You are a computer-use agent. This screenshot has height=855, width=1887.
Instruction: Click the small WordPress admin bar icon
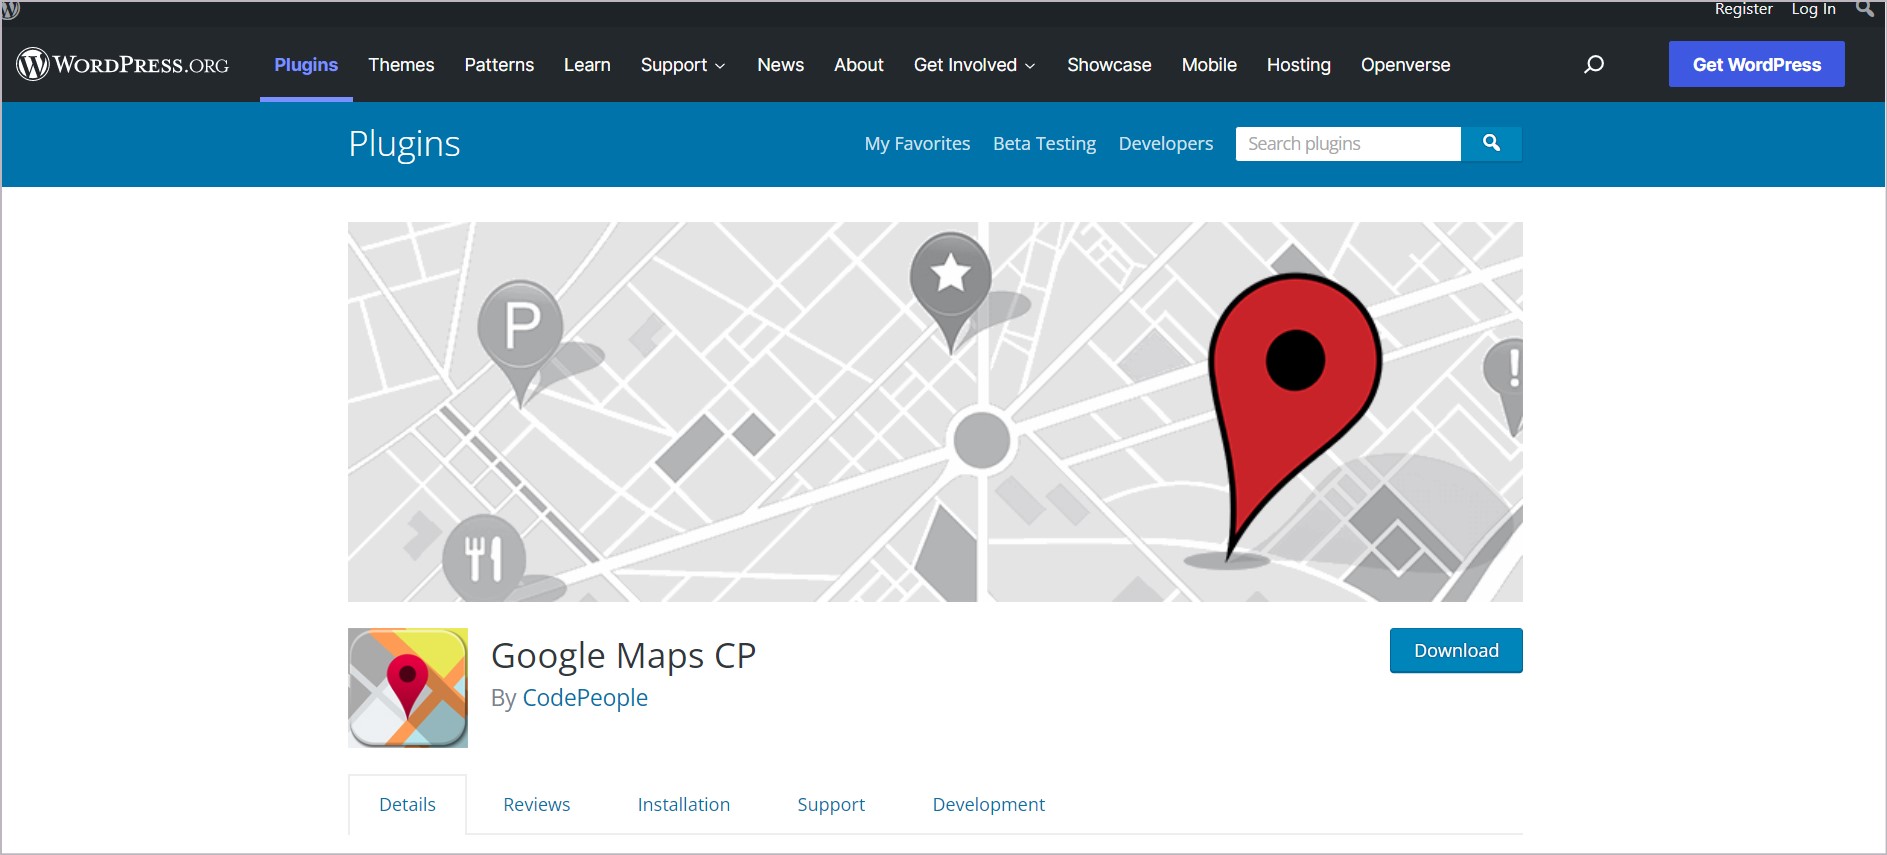point(11,9)
